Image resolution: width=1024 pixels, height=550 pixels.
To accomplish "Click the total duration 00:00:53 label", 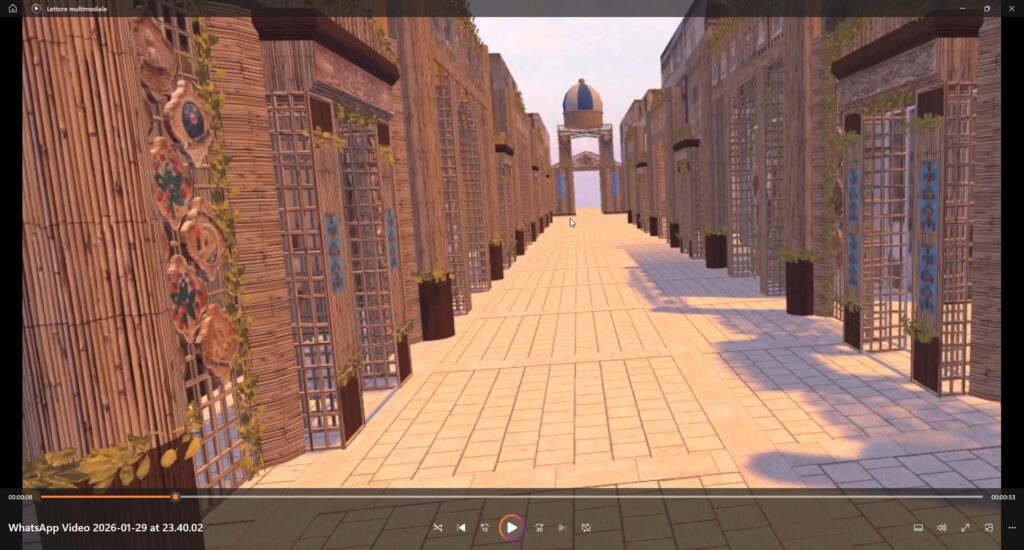I will [1003, 497].
